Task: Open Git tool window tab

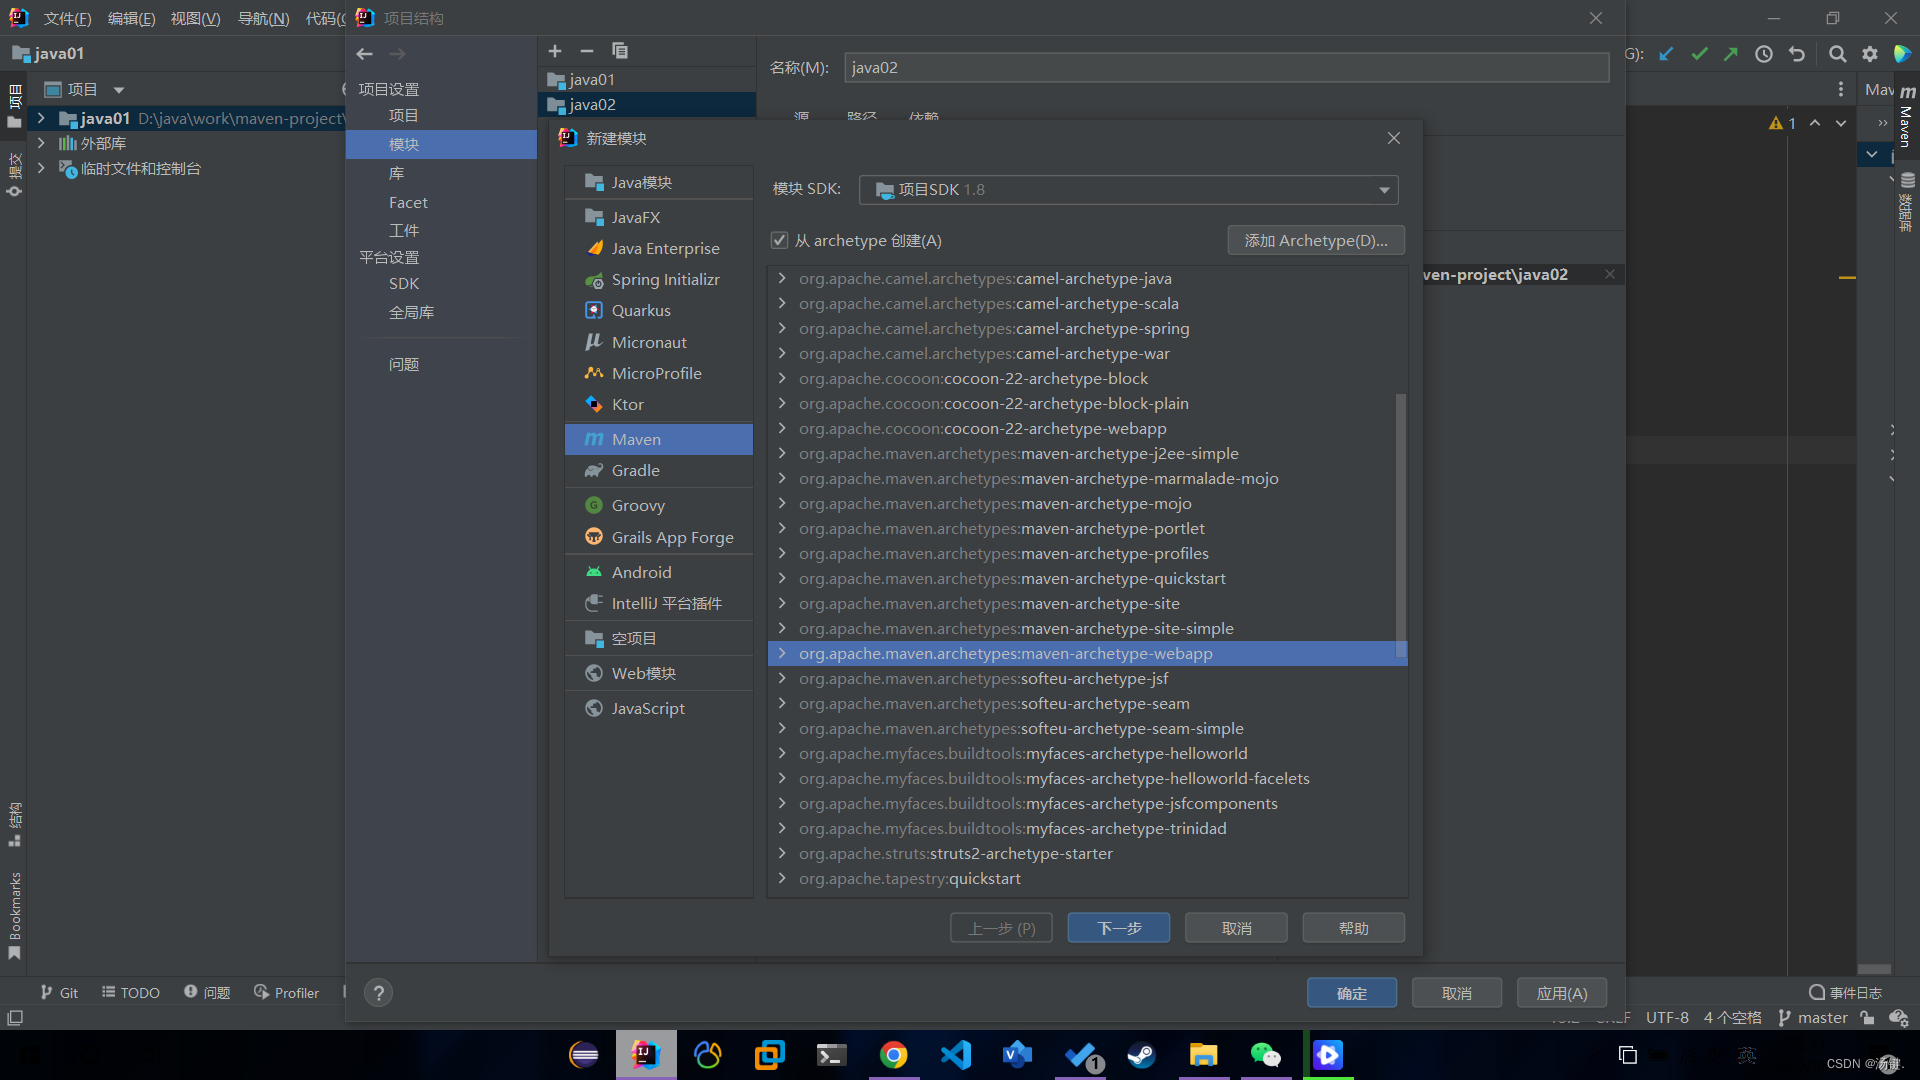Action: coord(59,992)
